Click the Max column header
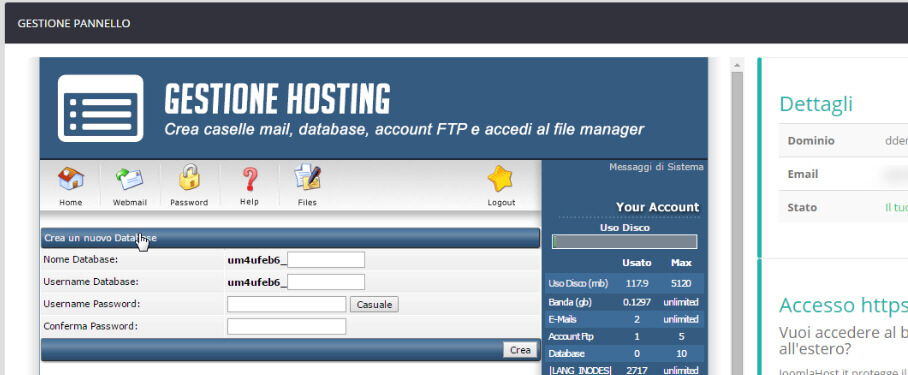 [681, 263]
